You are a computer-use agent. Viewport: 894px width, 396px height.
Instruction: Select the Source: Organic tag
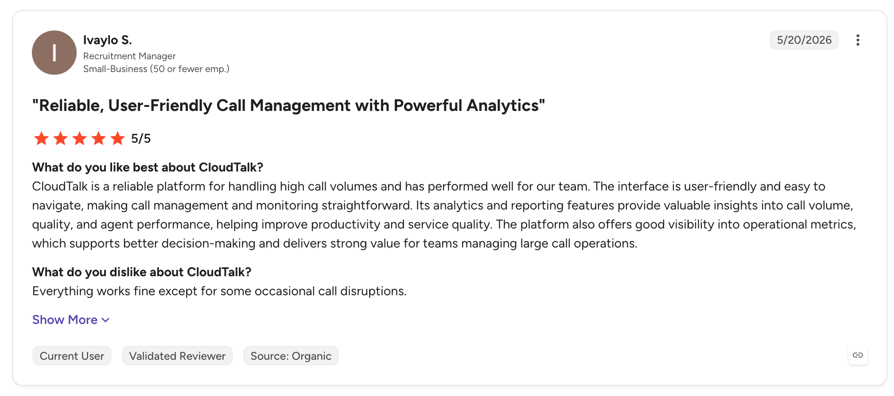point(291,356)
